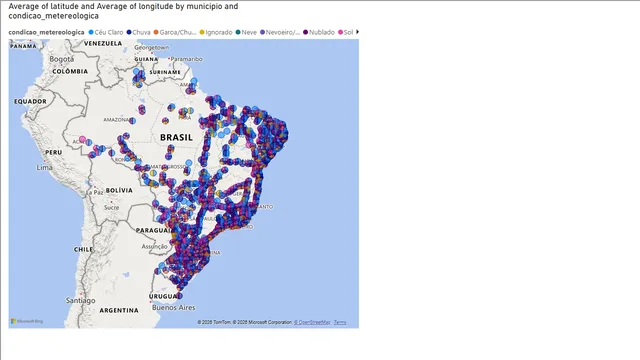Click the Georgetown city label
Image resolution: width=640 pixels, height=360 pixels.
151,47
